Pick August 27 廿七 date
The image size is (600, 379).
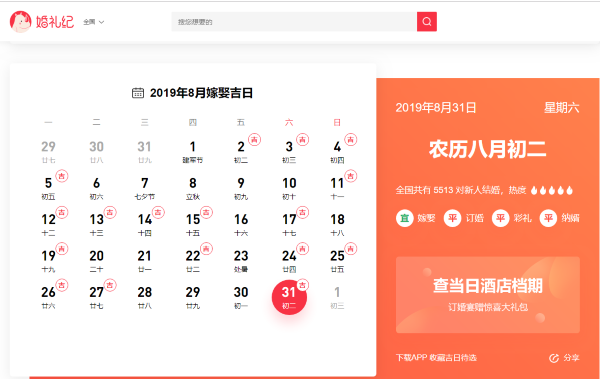tap(96, 297)
